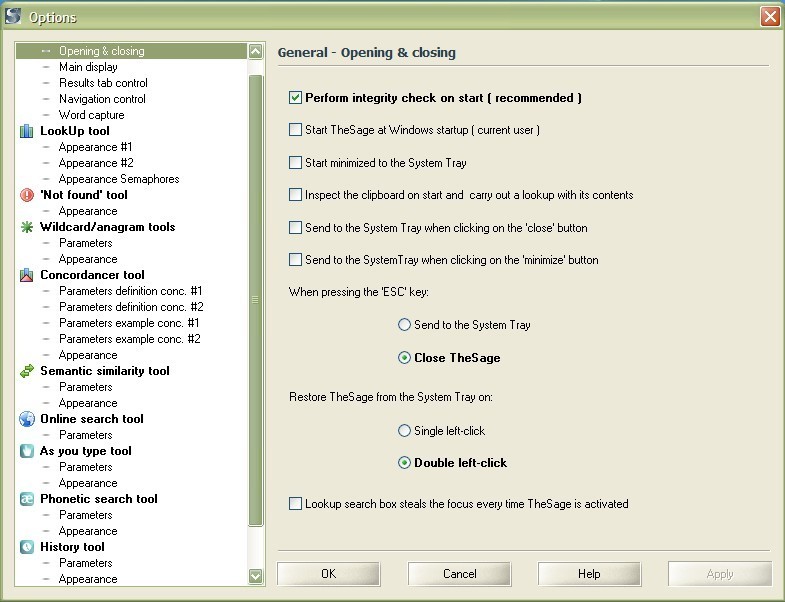The width and height of the screenshot is (785, 602).
Task: Open Appearance under 'Not found' tool
Action: (88, 211)
